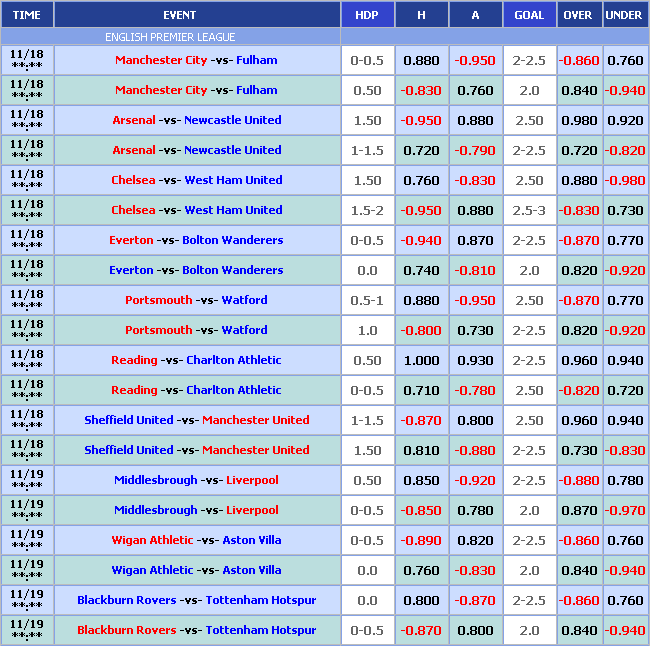Screen dimensions: 650x646
Task: Click Bolton Wanderers in the 0.0 handicap row
Action: click(x=232, y=270)
